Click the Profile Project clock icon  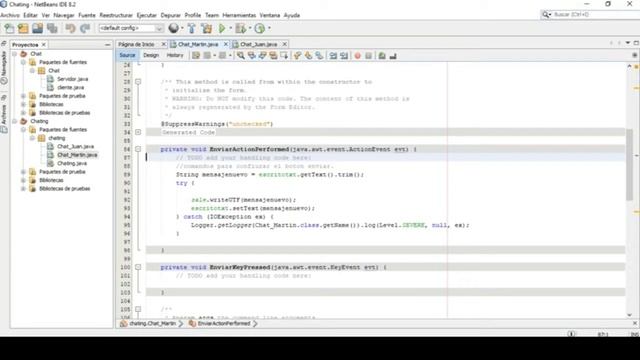tap(260, 28)
